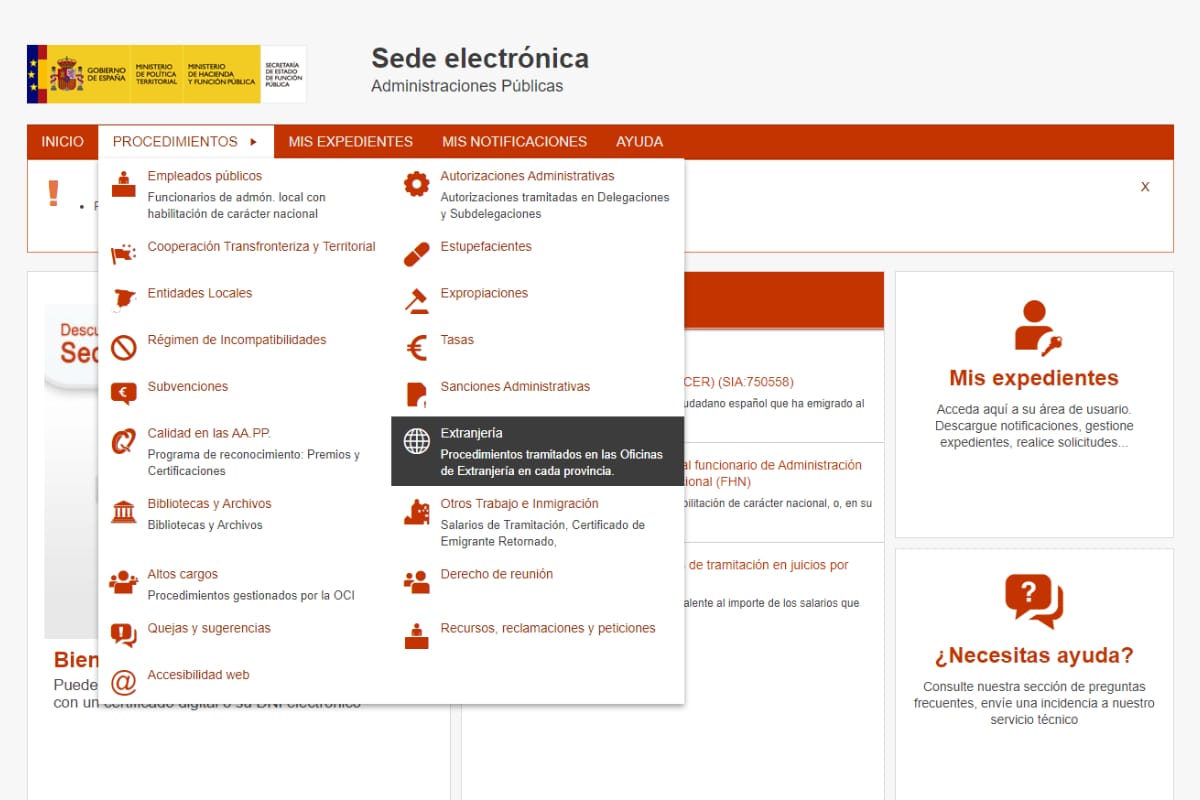Open the INICIO menu item
1200x800 pixels.
[x=63, y=142]
